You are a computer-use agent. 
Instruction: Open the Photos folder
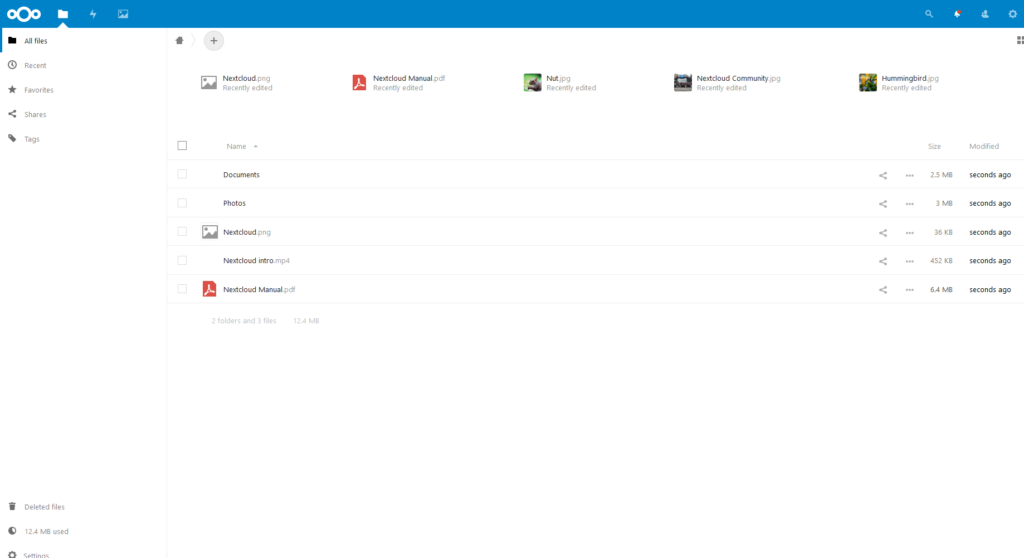click(x=234, y=203)
